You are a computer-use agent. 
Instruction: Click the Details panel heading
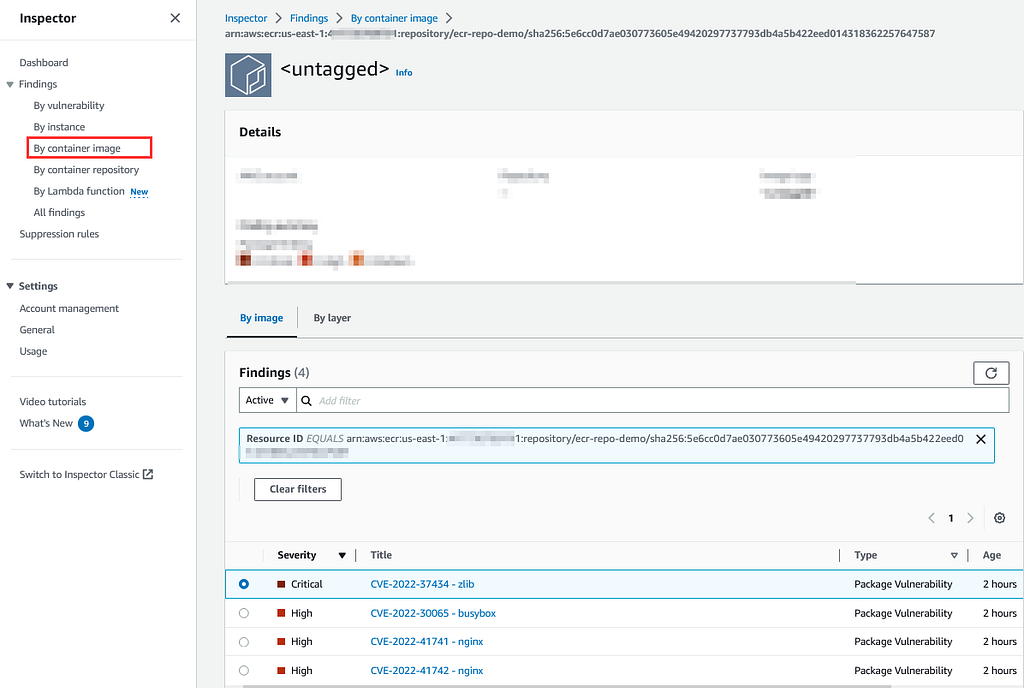click(260, 132)
